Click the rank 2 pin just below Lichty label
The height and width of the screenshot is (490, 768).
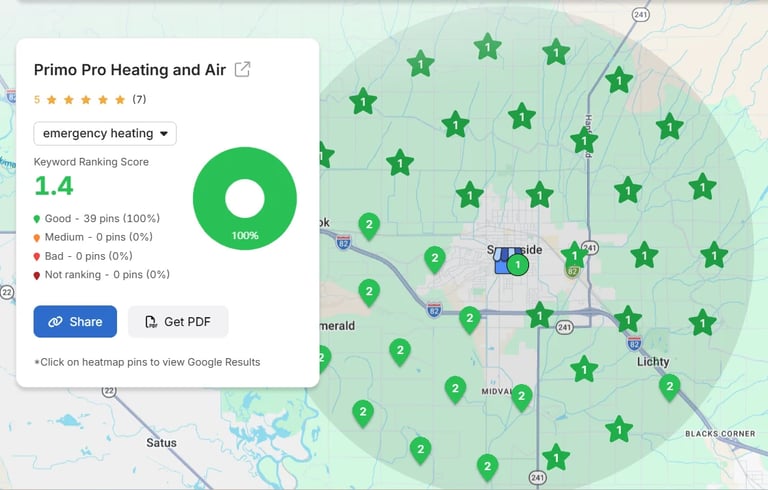click(669, 387)
